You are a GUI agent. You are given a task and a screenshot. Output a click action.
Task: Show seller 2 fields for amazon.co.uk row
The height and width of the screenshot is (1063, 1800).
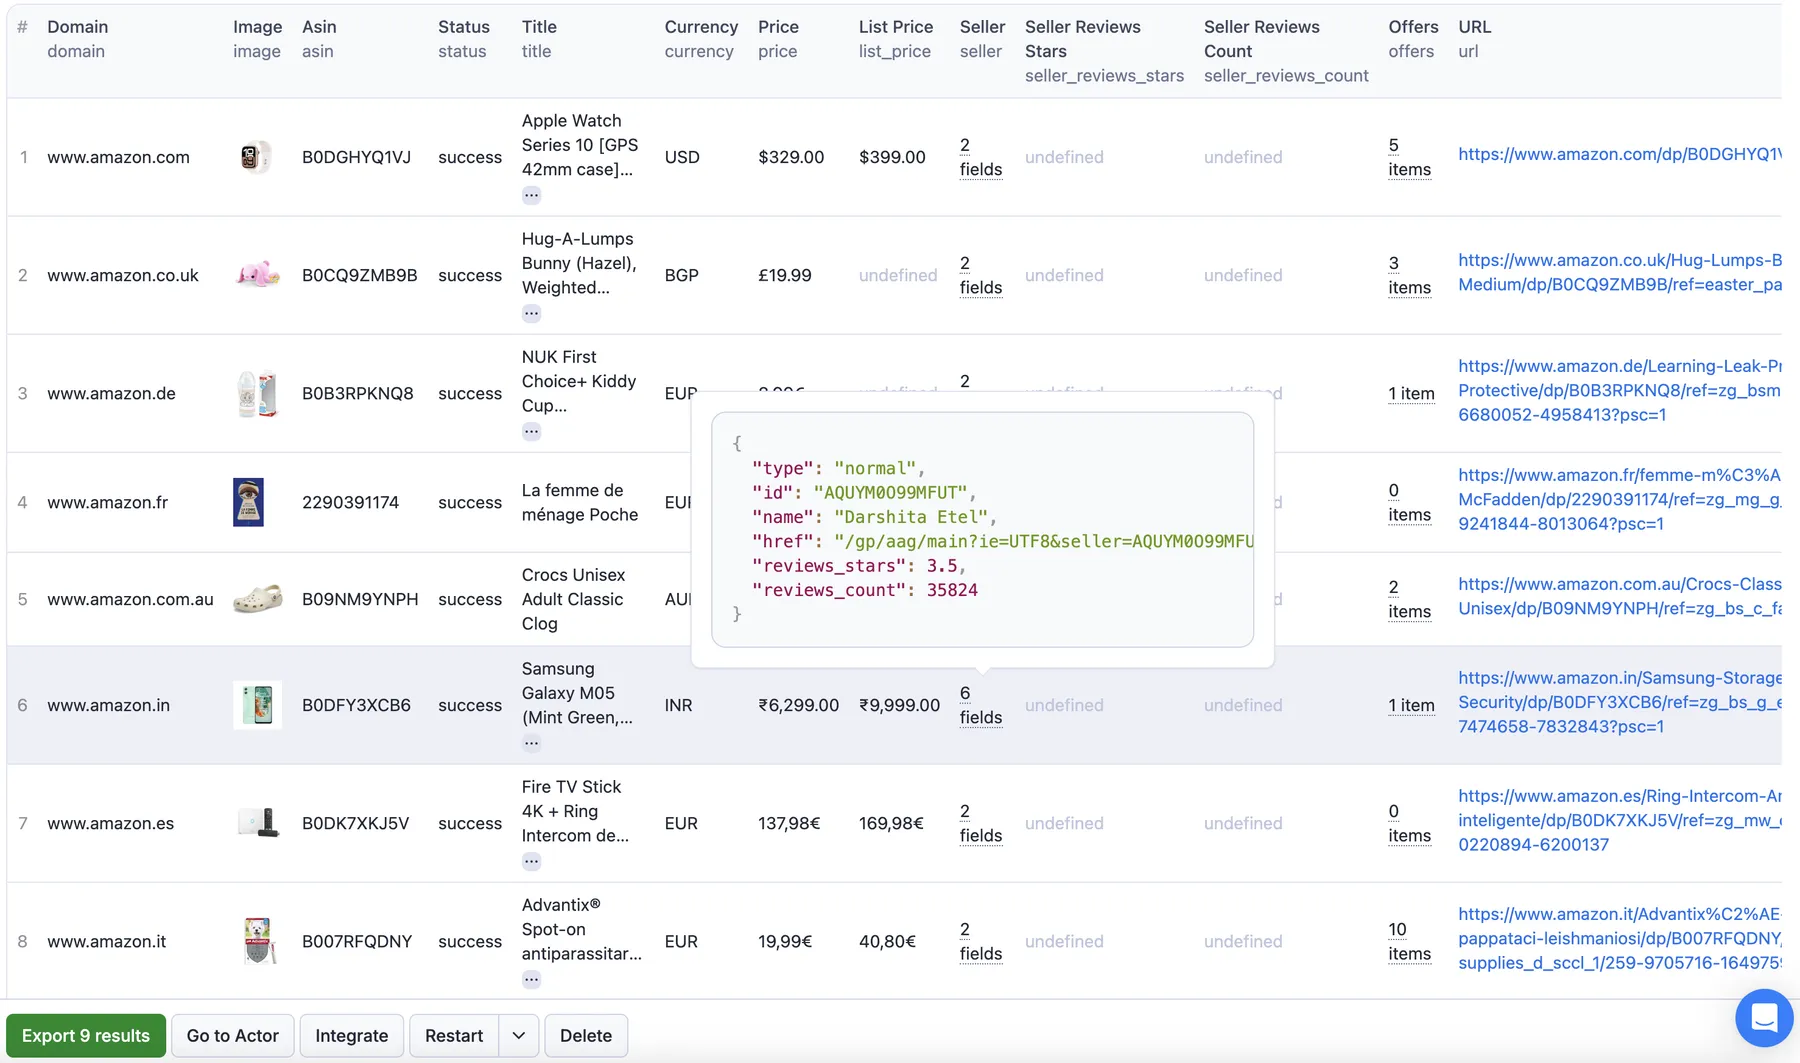point(980,275)
